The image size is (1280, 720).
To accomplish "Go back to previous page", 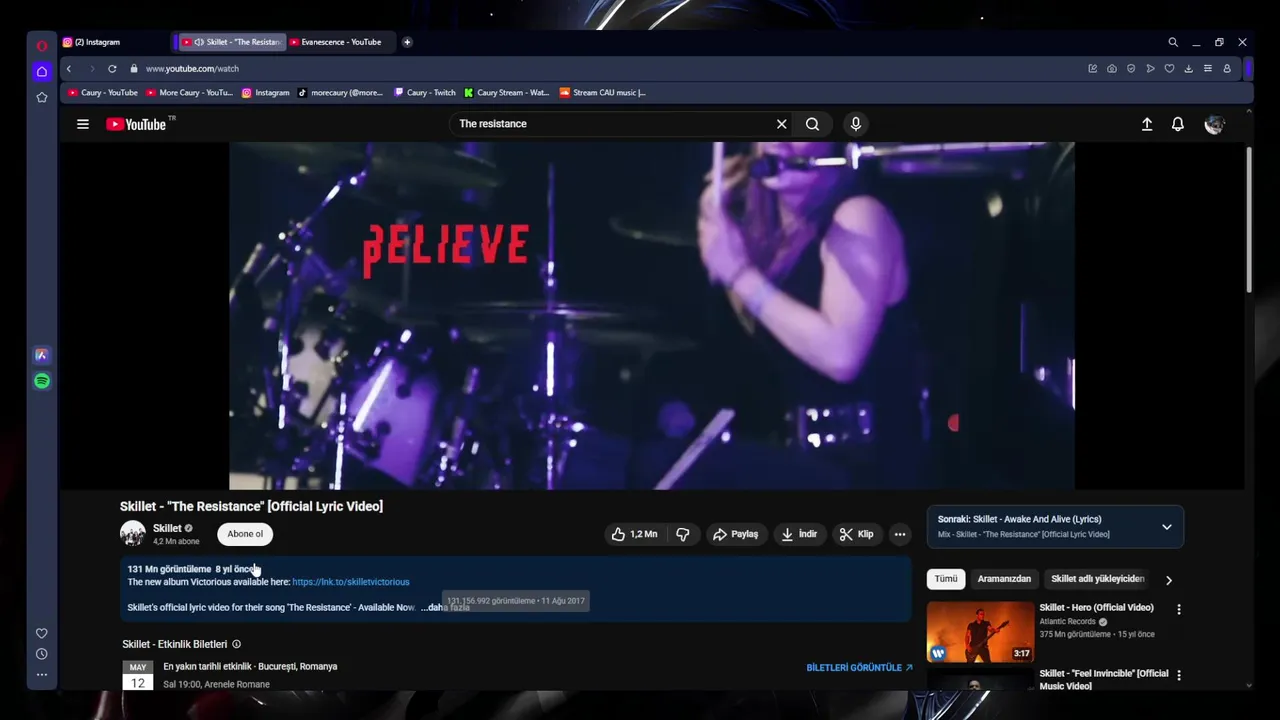I will point(68,69).
